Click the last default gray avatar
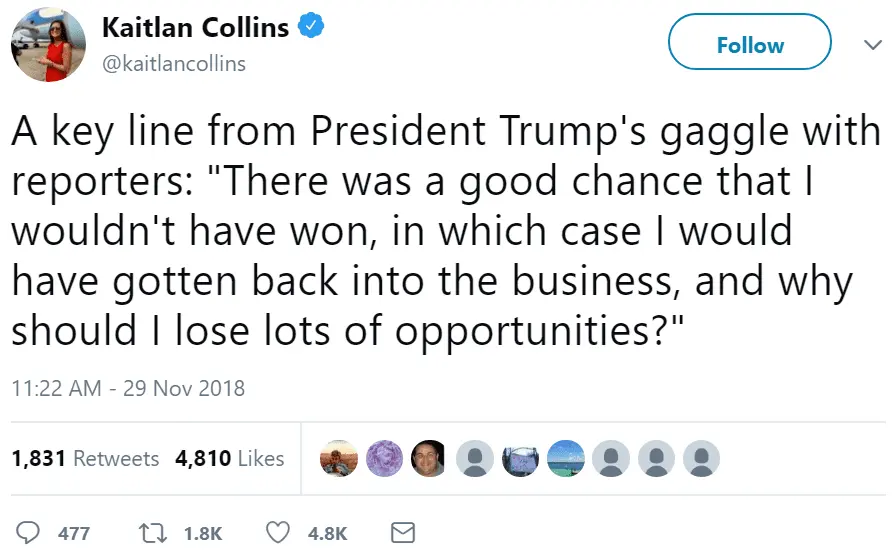The image size is (893, 555). pyautogui.click(x=702, y=459)
